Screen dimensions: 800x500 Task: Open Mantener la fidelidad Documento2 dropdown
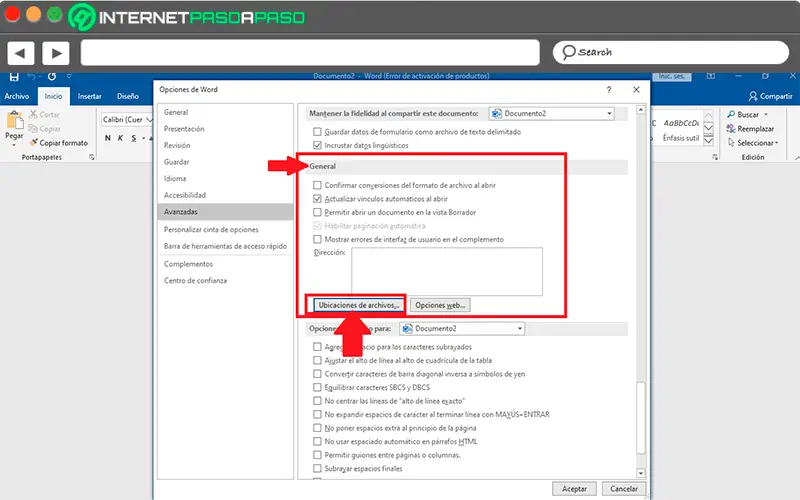[552, 113]
